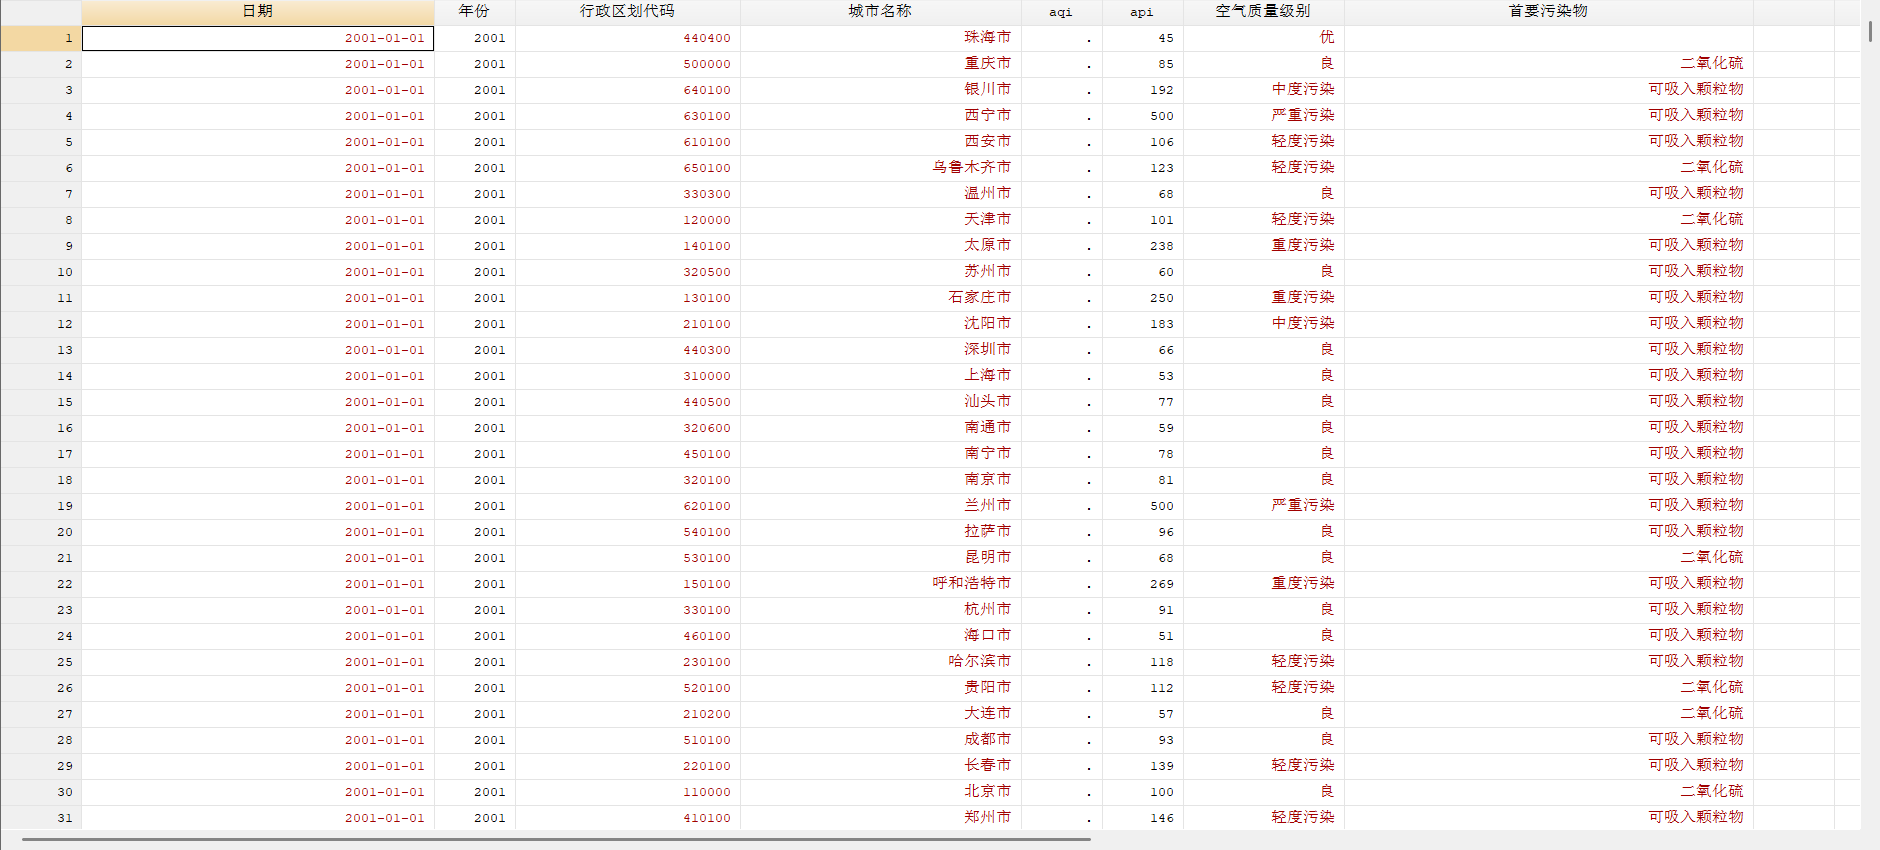Image resolution: width=1880 pixels, height=850 pixels.
Task: Click city cell 西宁市
Action: pos(880,116)
